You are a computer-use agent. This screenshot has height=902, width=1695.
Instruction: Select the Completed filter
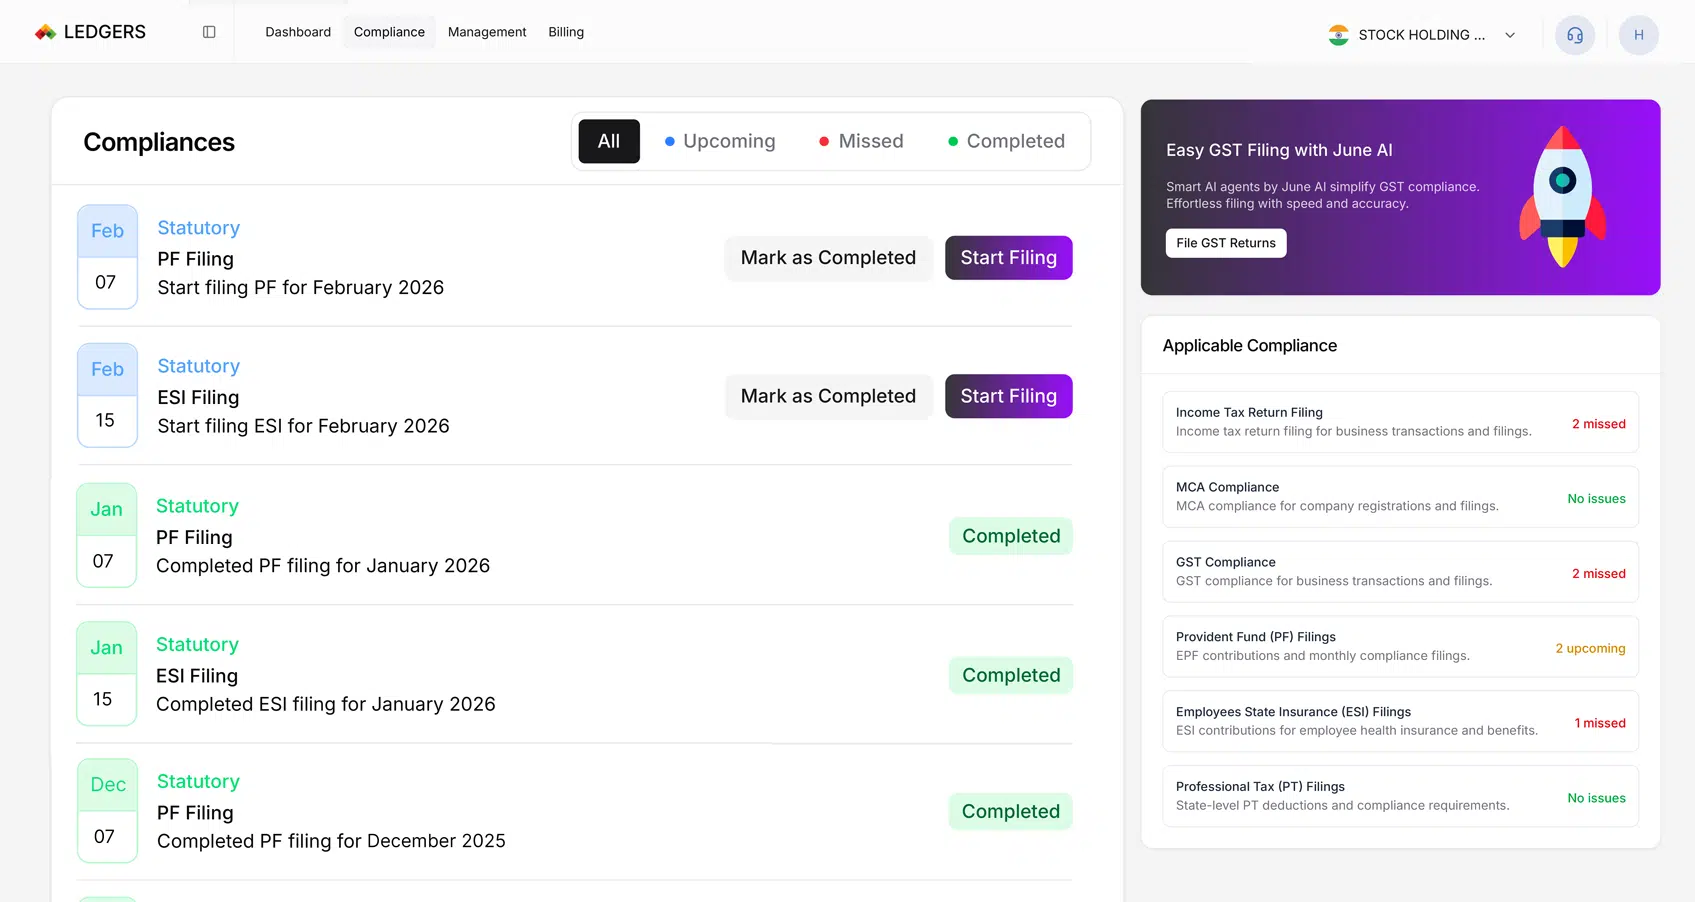(1006, 141)
